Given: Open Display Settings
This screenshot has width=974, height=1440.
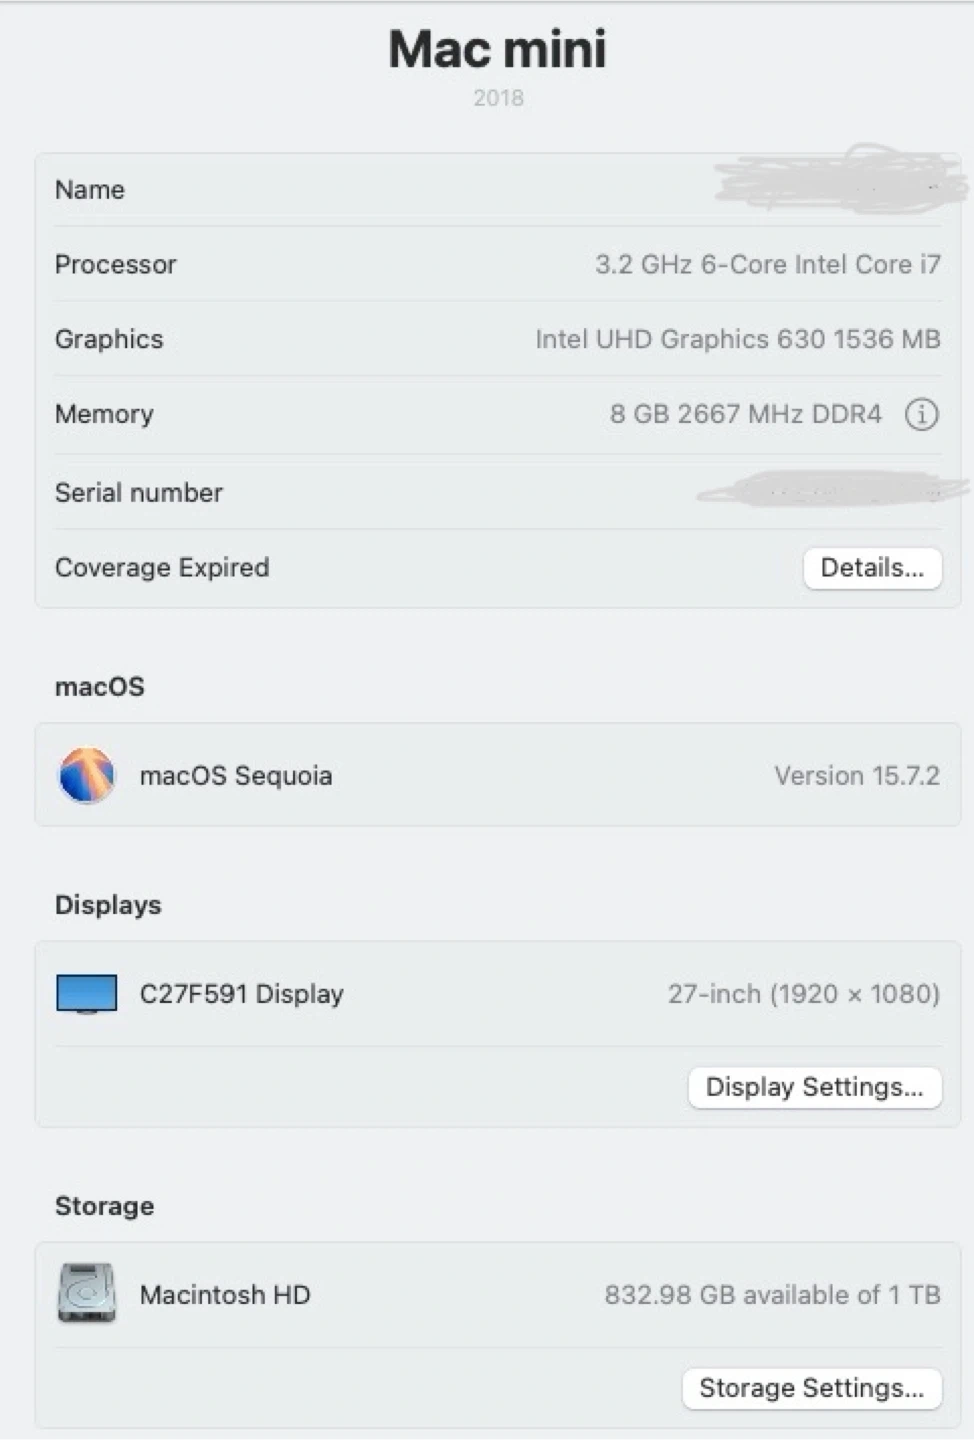Looking at the screenshot, I should (814, 1087).
